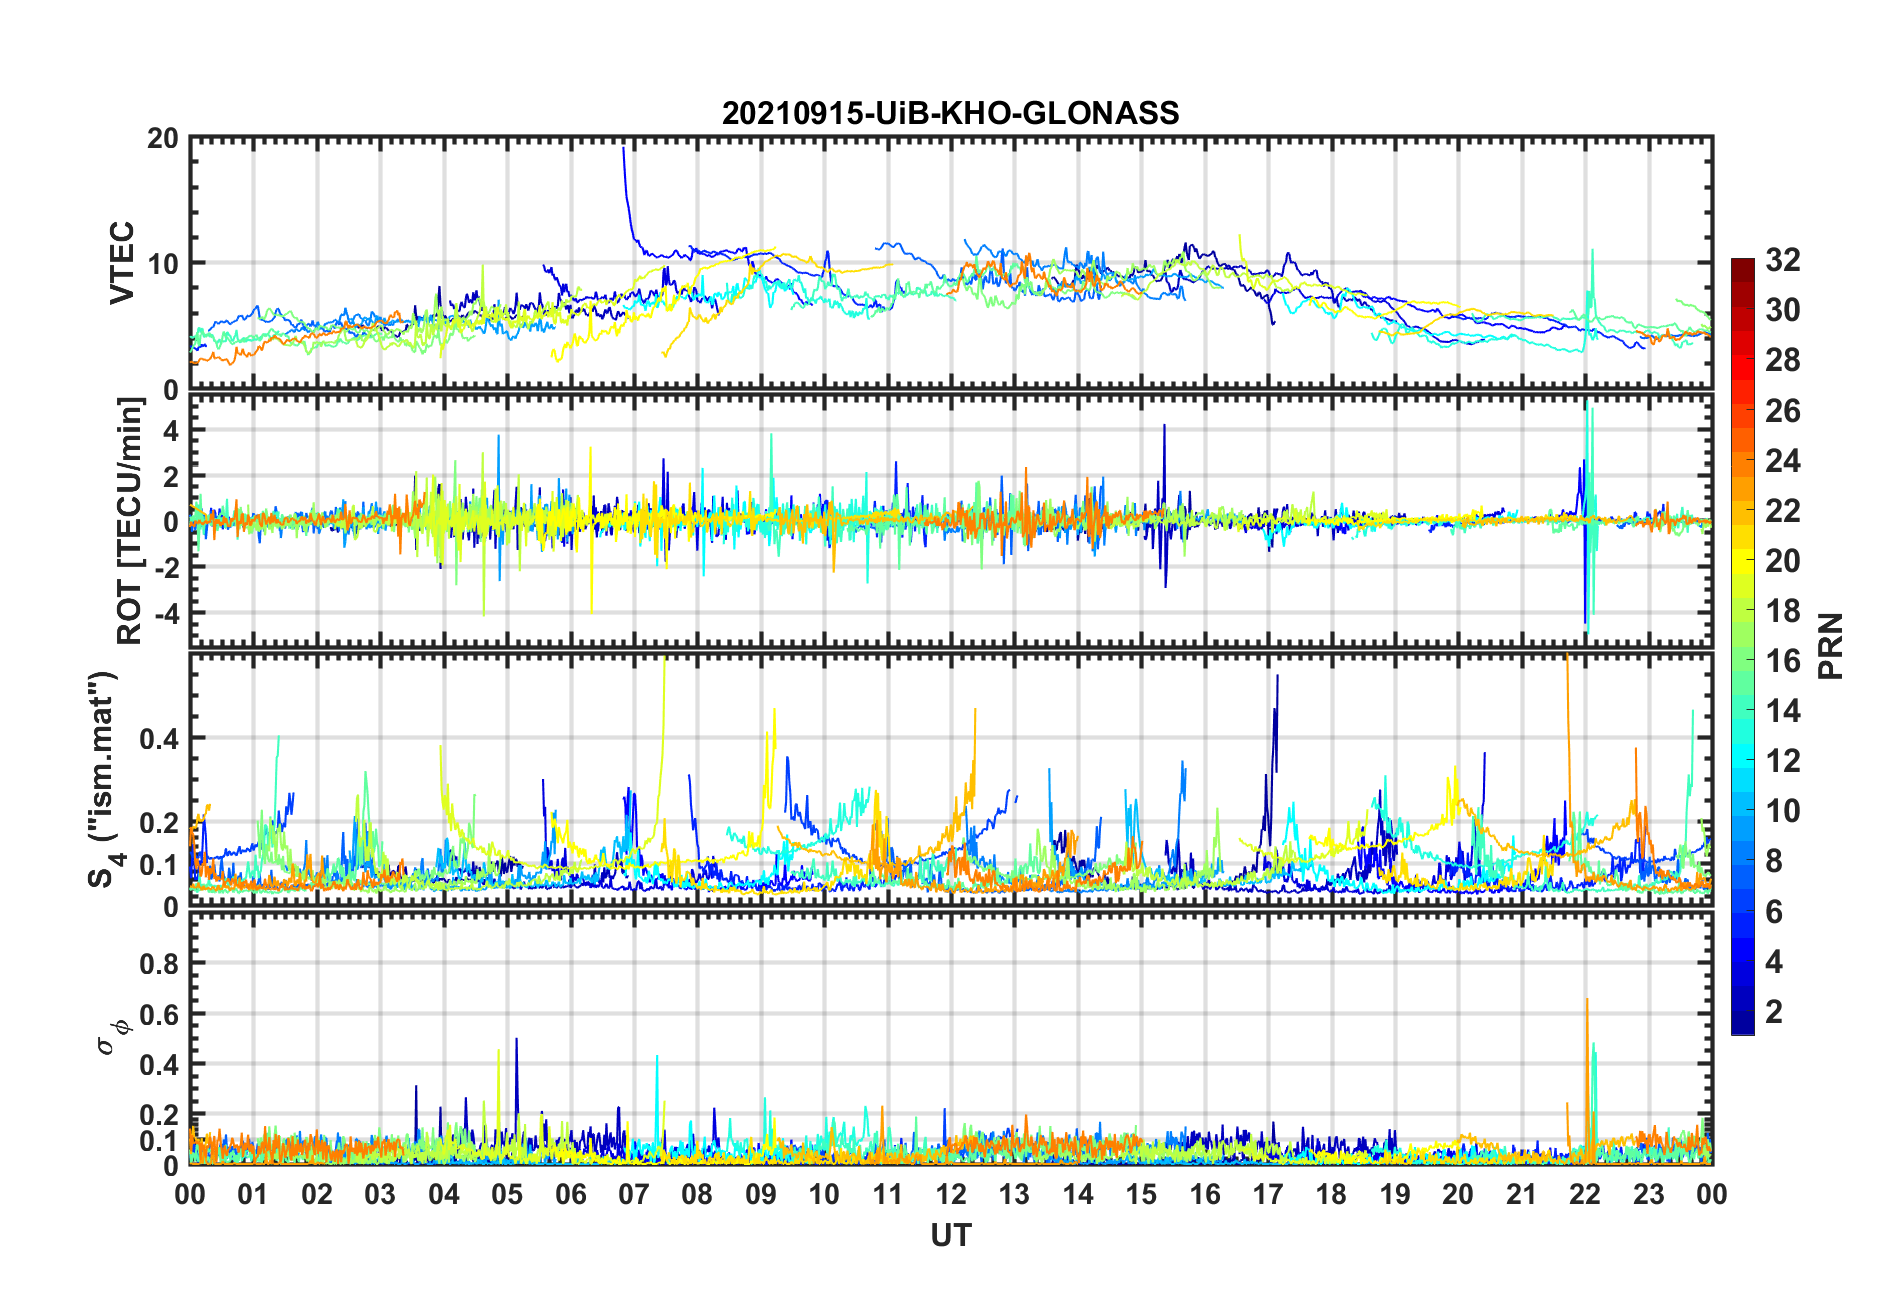Click x-axis tick label 23
1902x1292 pixels.
pos(1649,1195)
